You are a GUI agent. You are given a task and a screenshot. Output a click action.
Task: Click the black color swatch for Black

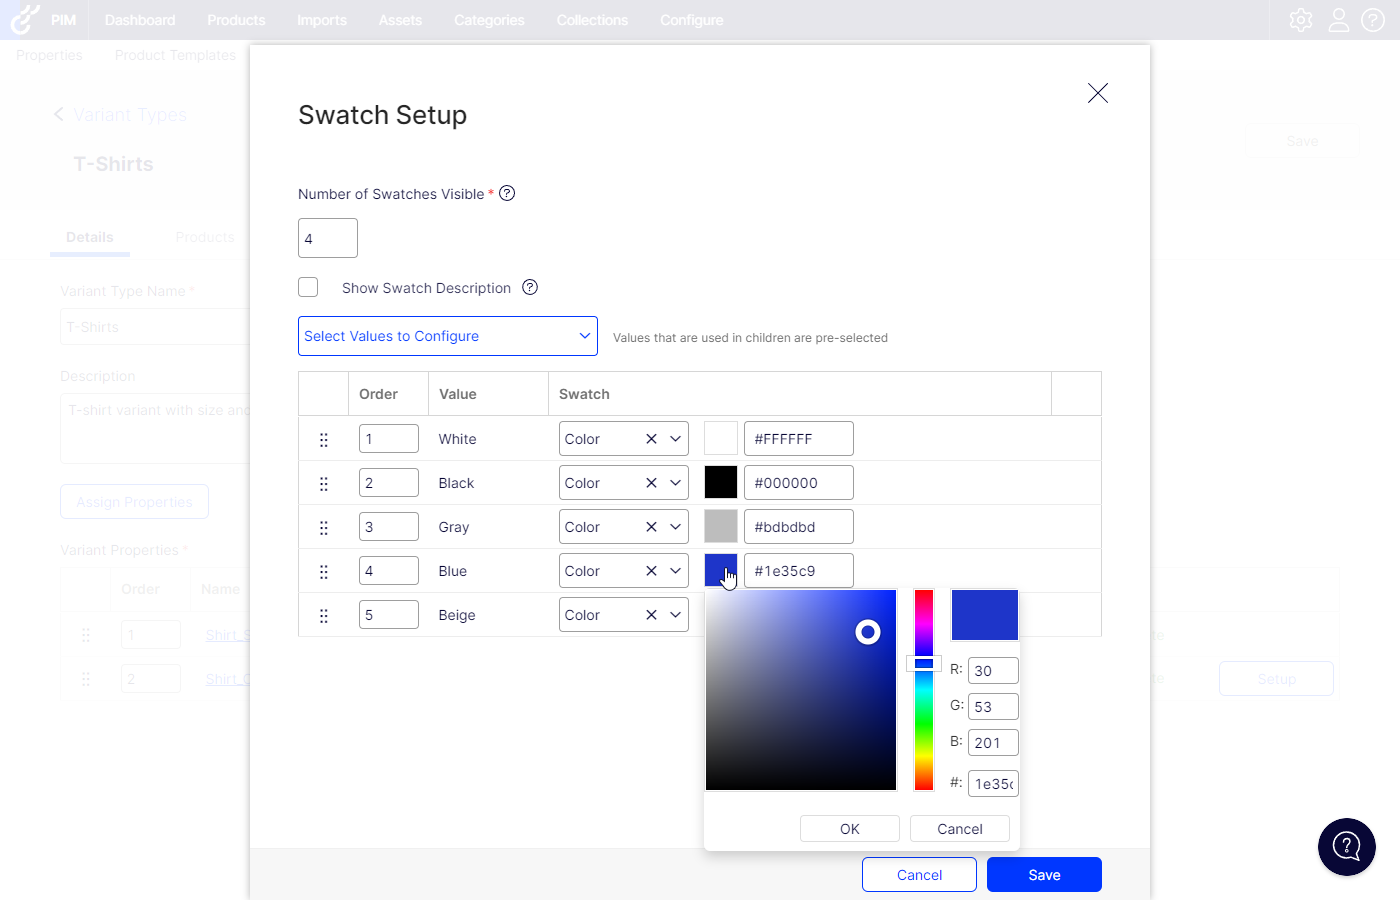point(720,483)
